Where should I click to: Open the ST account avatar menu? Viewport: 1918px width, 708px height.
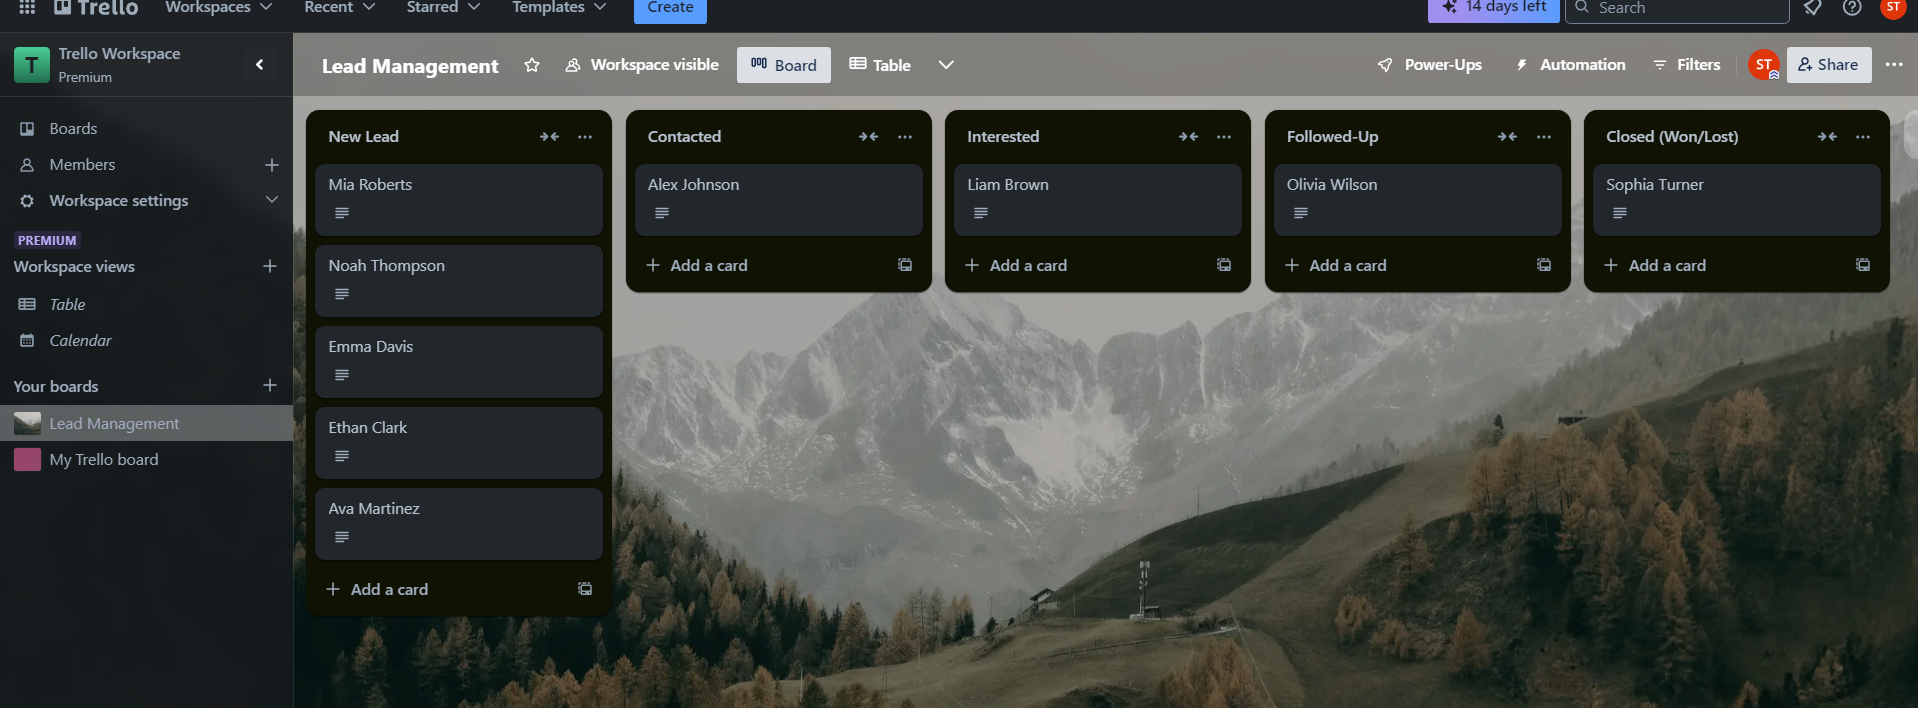click(x=1893, y=8)
